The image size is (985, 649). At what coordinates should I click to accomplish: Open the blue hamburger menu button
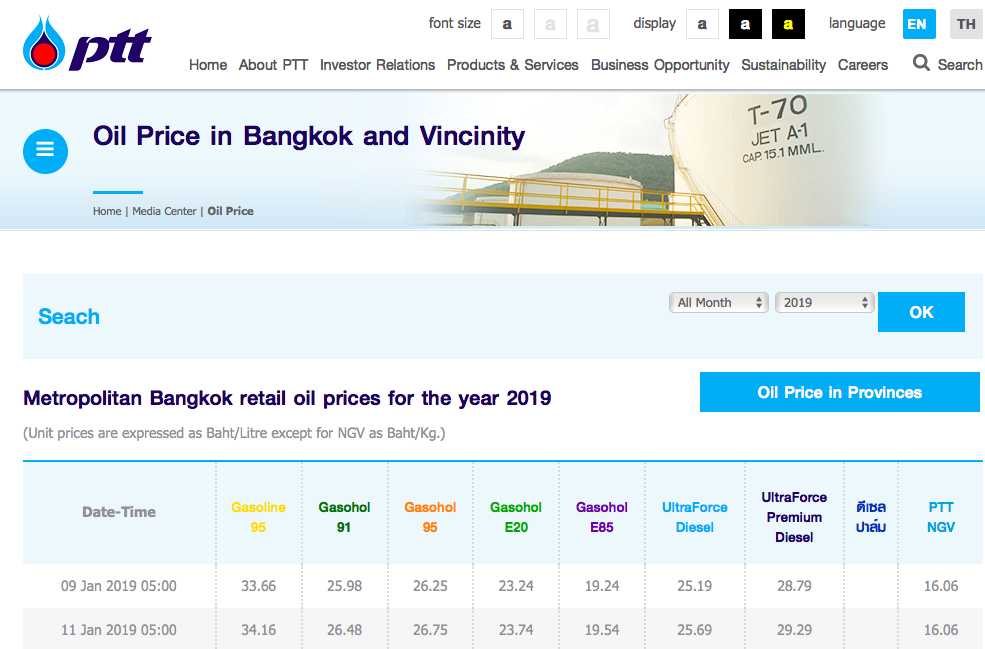point(45,151)
